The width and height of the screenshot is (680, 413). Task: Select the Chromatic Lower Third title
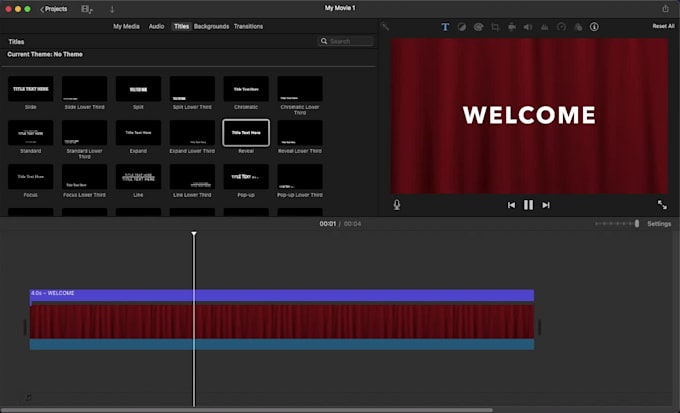[300, 89]
